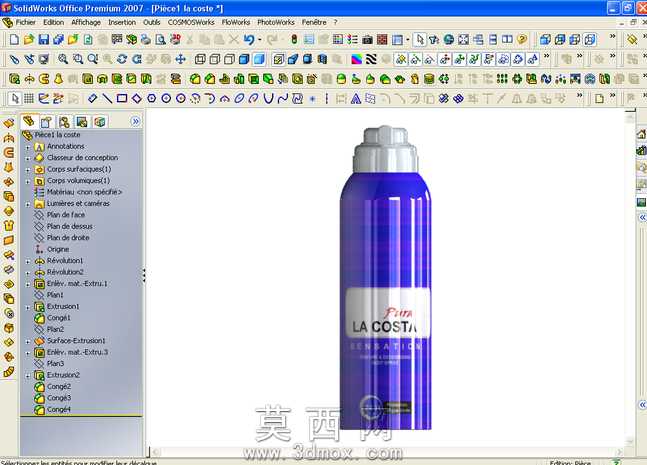
Task: Expand the Annotations tree node
Action: [28, 147]
